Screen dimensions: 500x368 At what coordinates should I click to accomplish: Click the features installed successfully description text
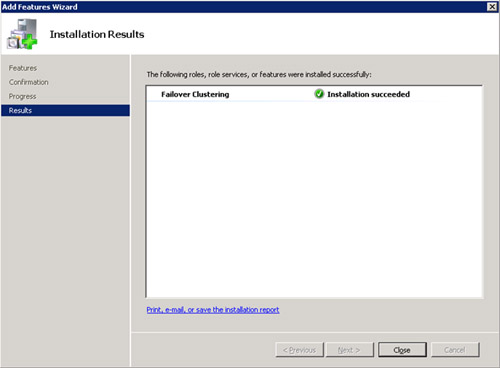(259, 74)
